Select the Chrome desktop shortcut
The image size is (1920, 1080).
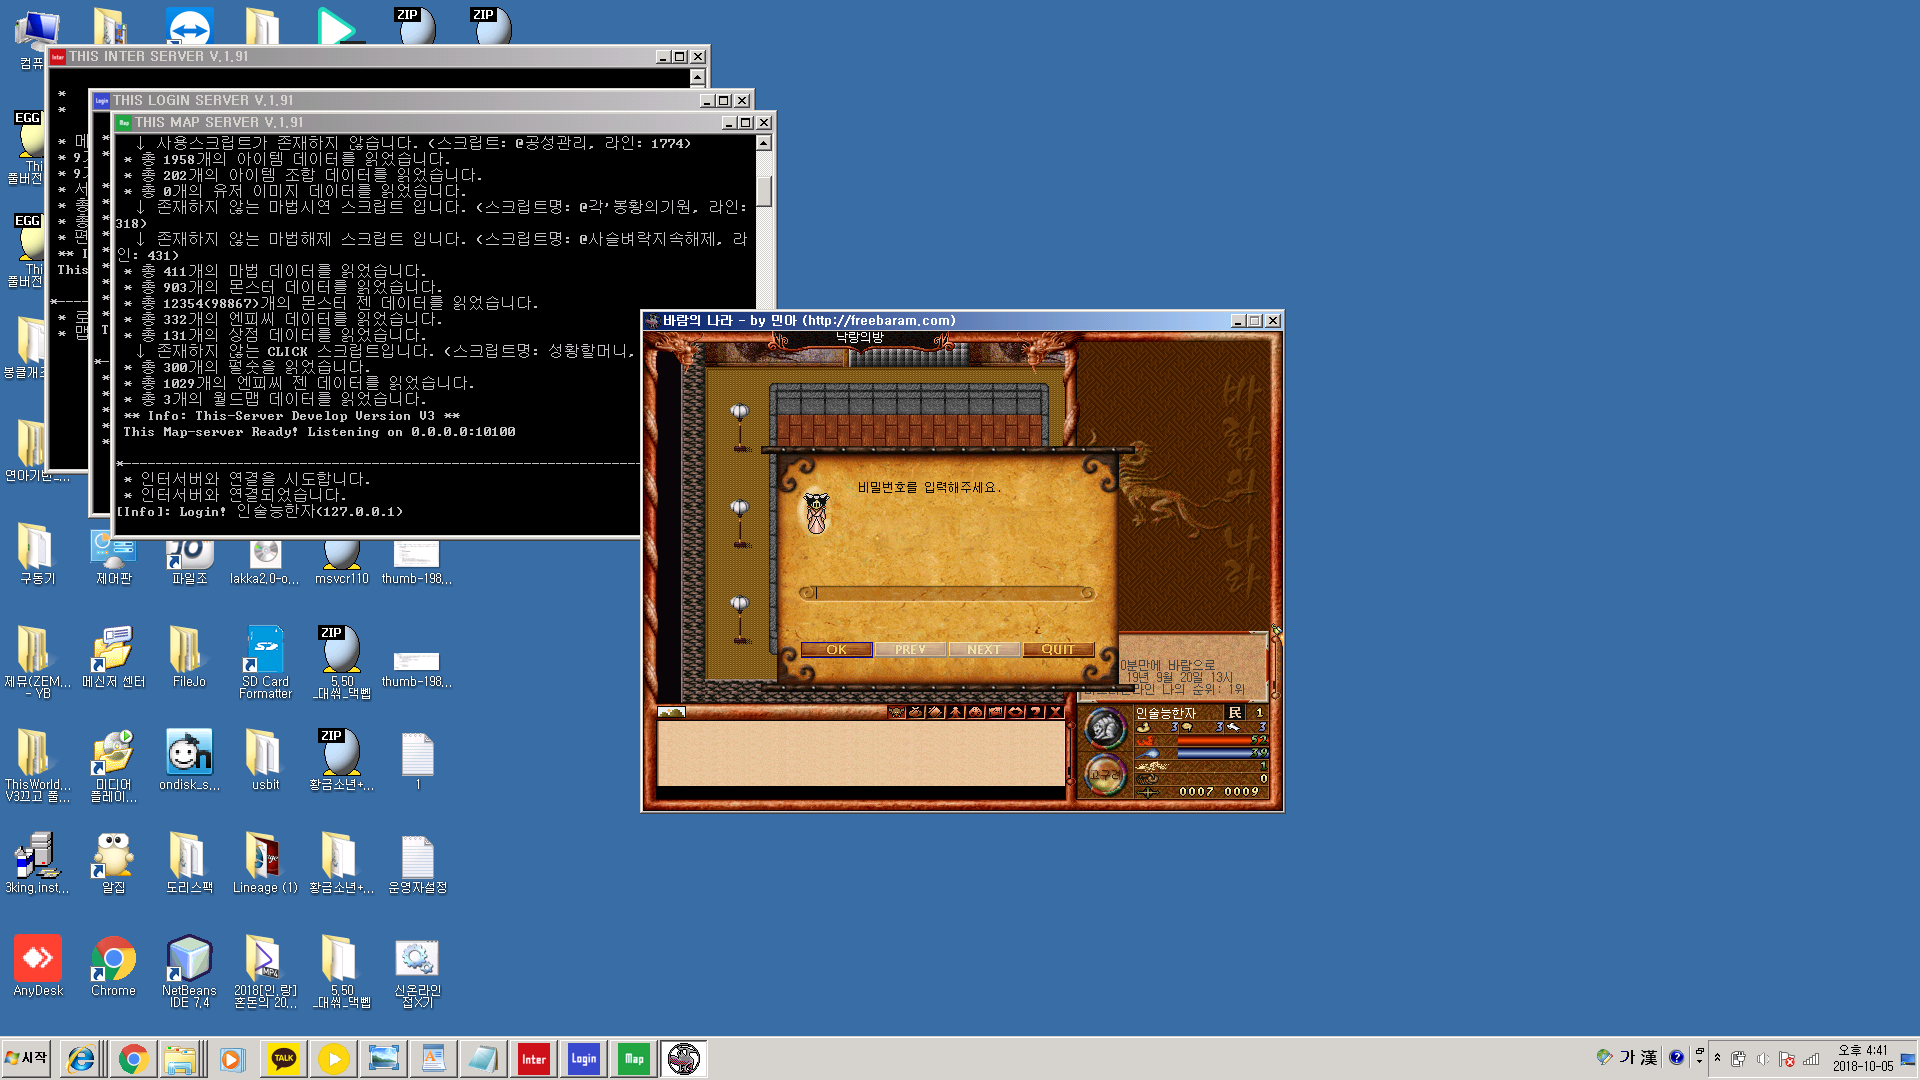pos(113,966)
